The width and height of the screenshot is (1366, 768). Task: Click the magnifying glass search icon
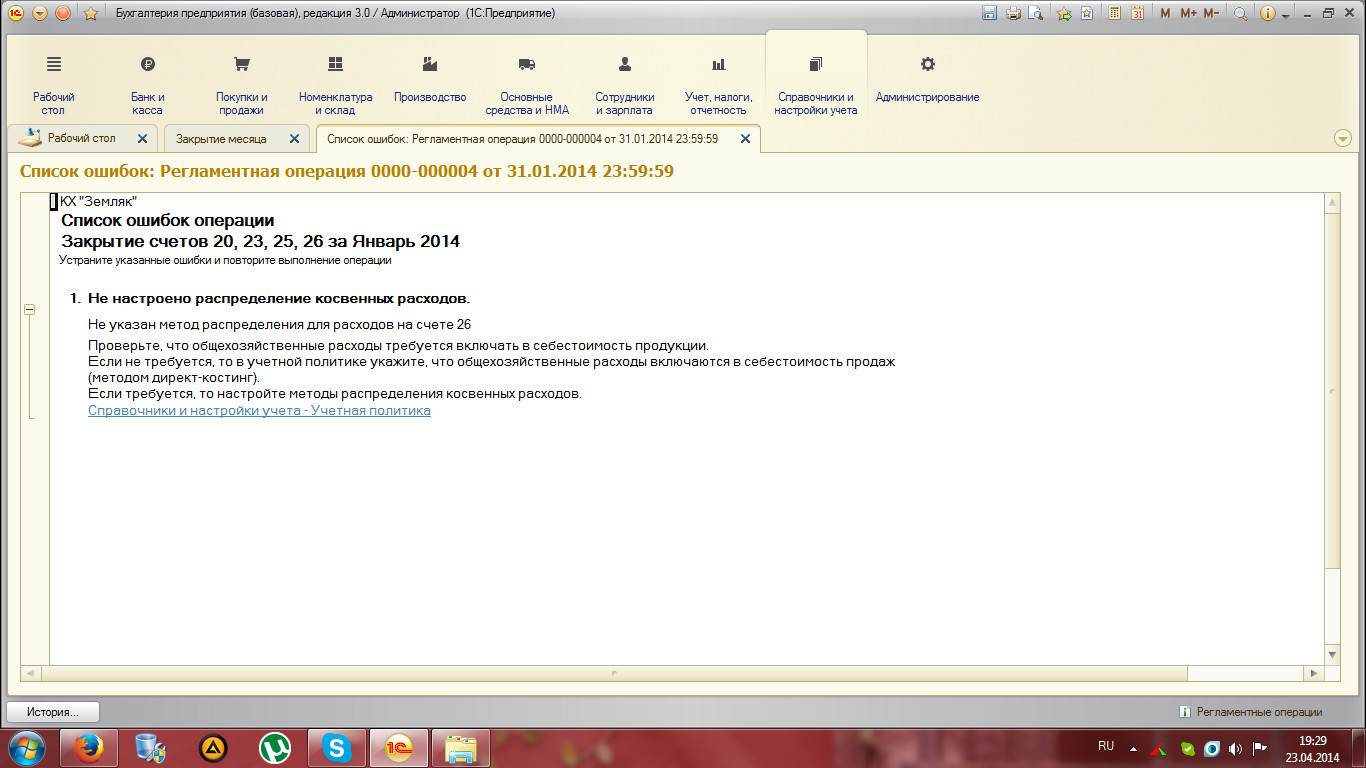(1240, 13)
